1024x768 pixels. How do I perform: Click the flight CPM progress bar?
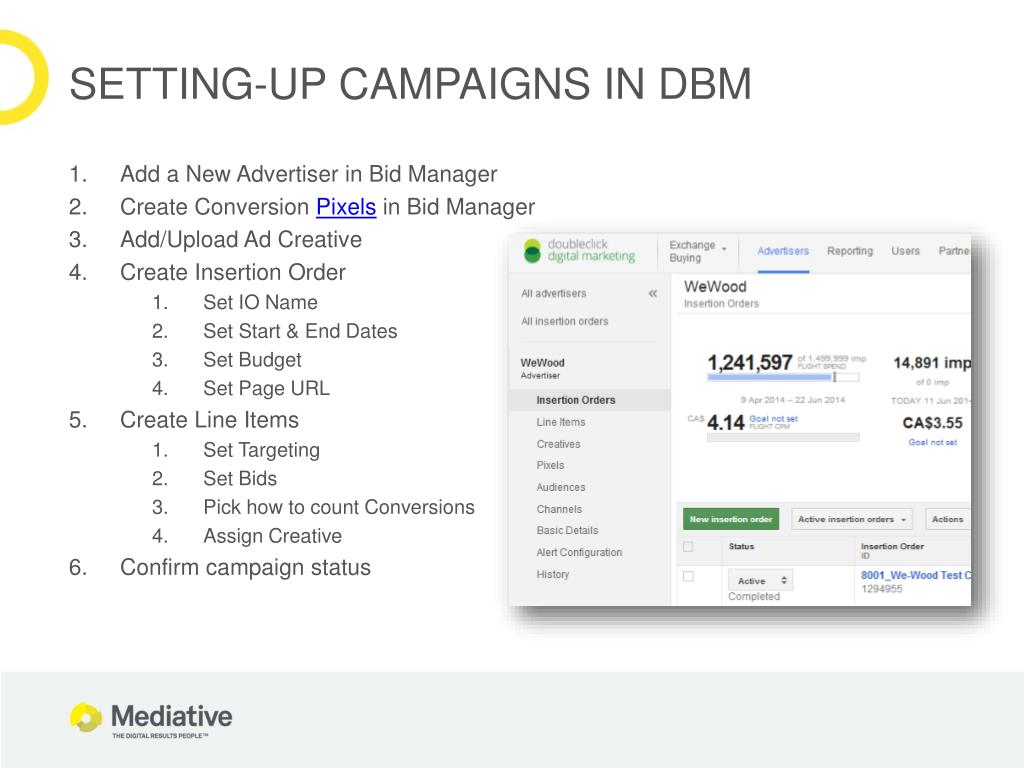point(783,438)
